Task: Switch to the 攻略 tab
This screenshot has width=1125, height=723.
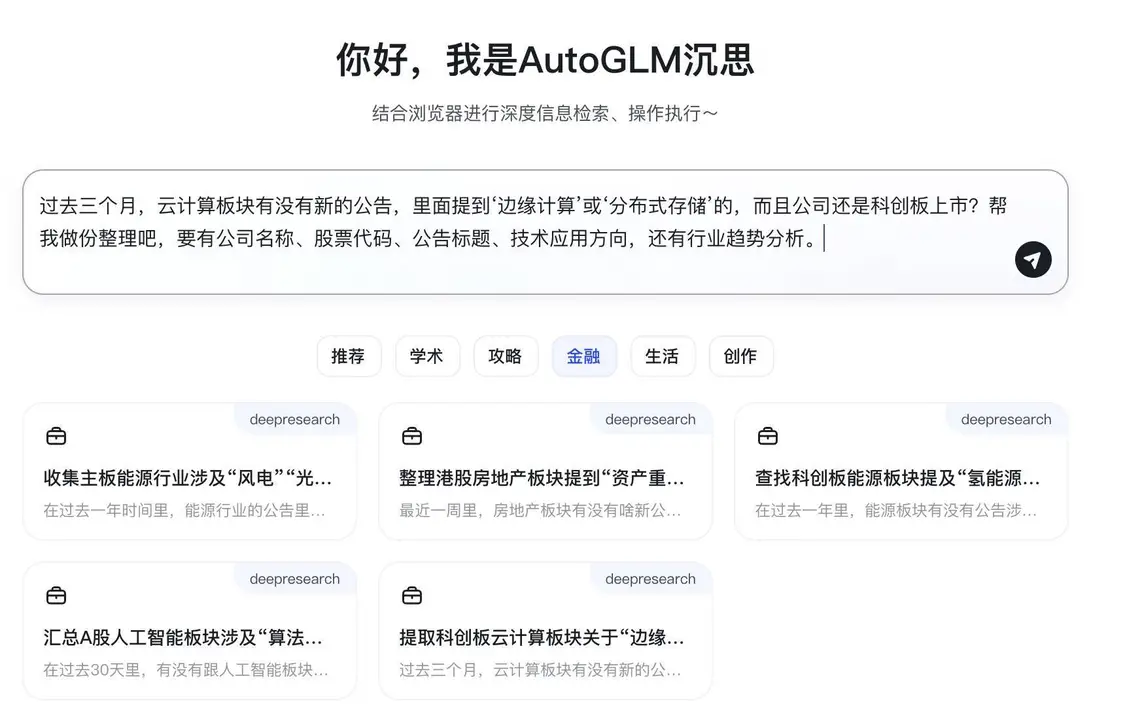Action: coord(505,356)
